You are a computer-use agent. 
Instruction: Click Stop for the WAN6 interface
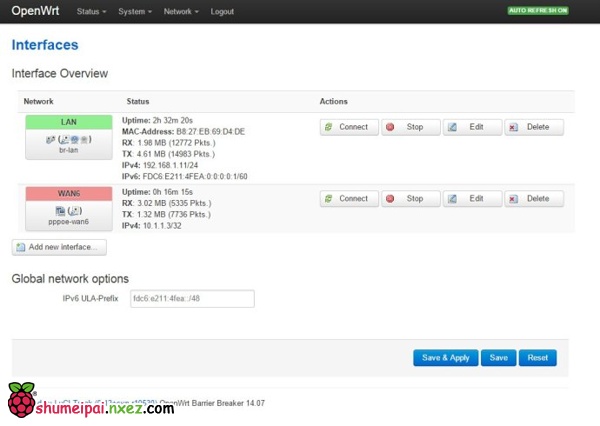pyautogui.click(x=411, y=199)
